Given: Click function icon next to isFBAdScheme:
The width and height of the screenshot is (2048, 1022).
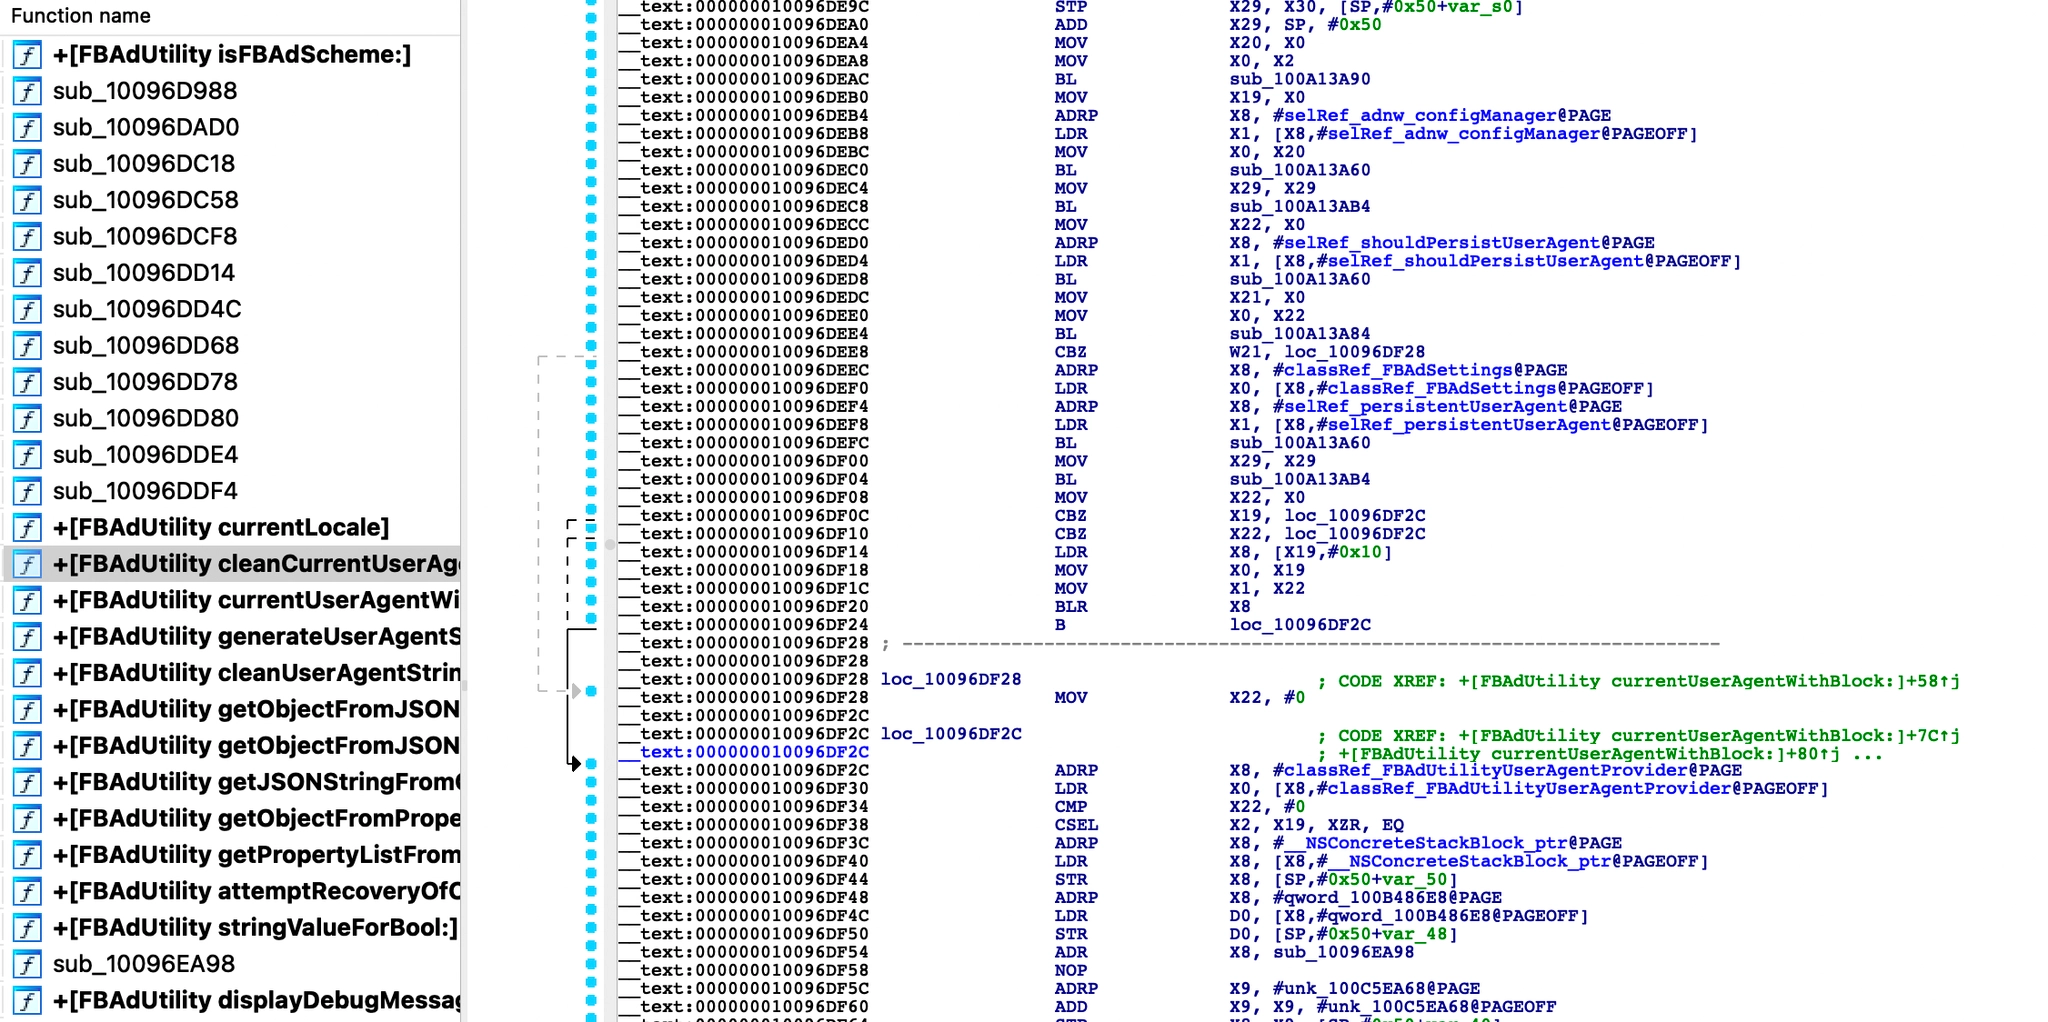Looking at the screenshot, I should pyautogui.click(x=27, y=55).
